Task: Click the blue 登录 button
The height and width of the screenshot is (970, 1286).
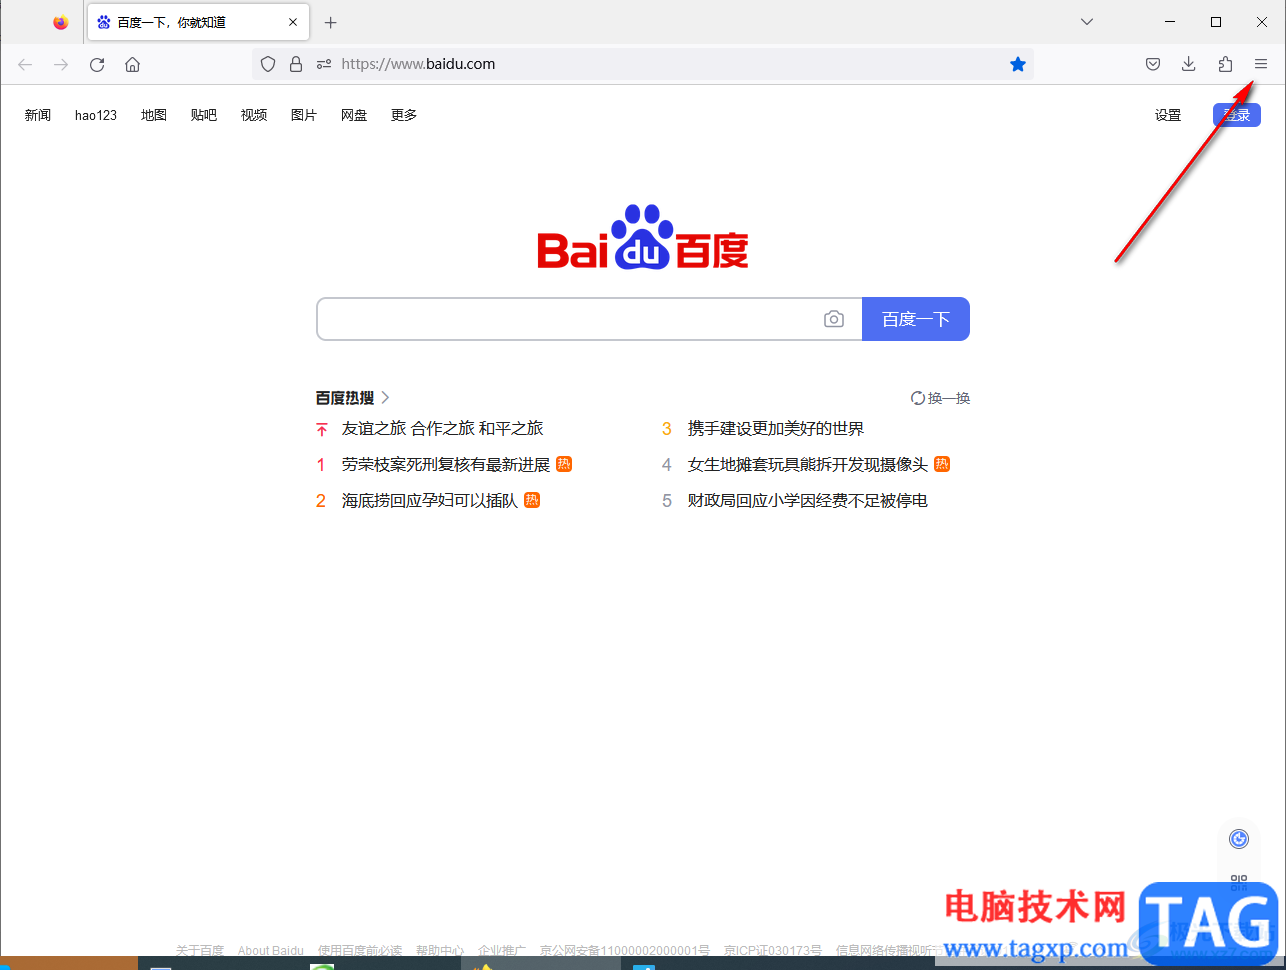Action: pyautogui.click(x=1237, y=115)
